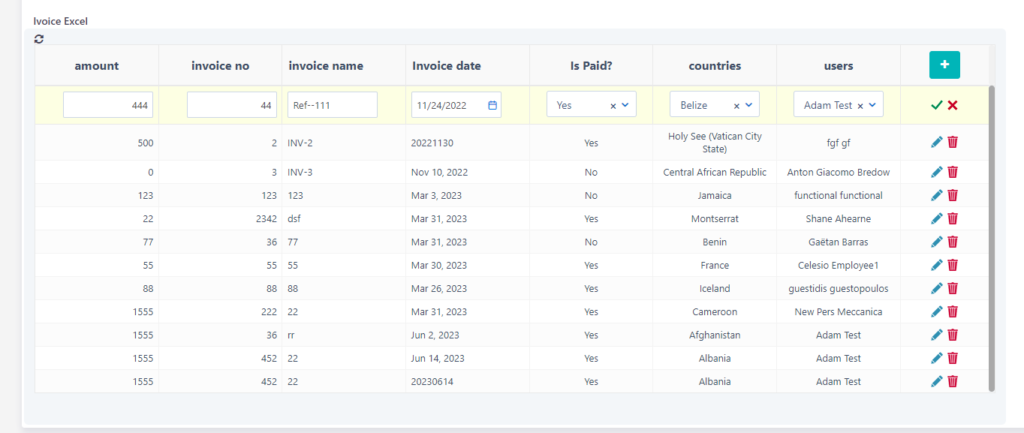The image size is (1024, 433).
Task: Delete the Iceland invoice row
Action: [953, 289]
